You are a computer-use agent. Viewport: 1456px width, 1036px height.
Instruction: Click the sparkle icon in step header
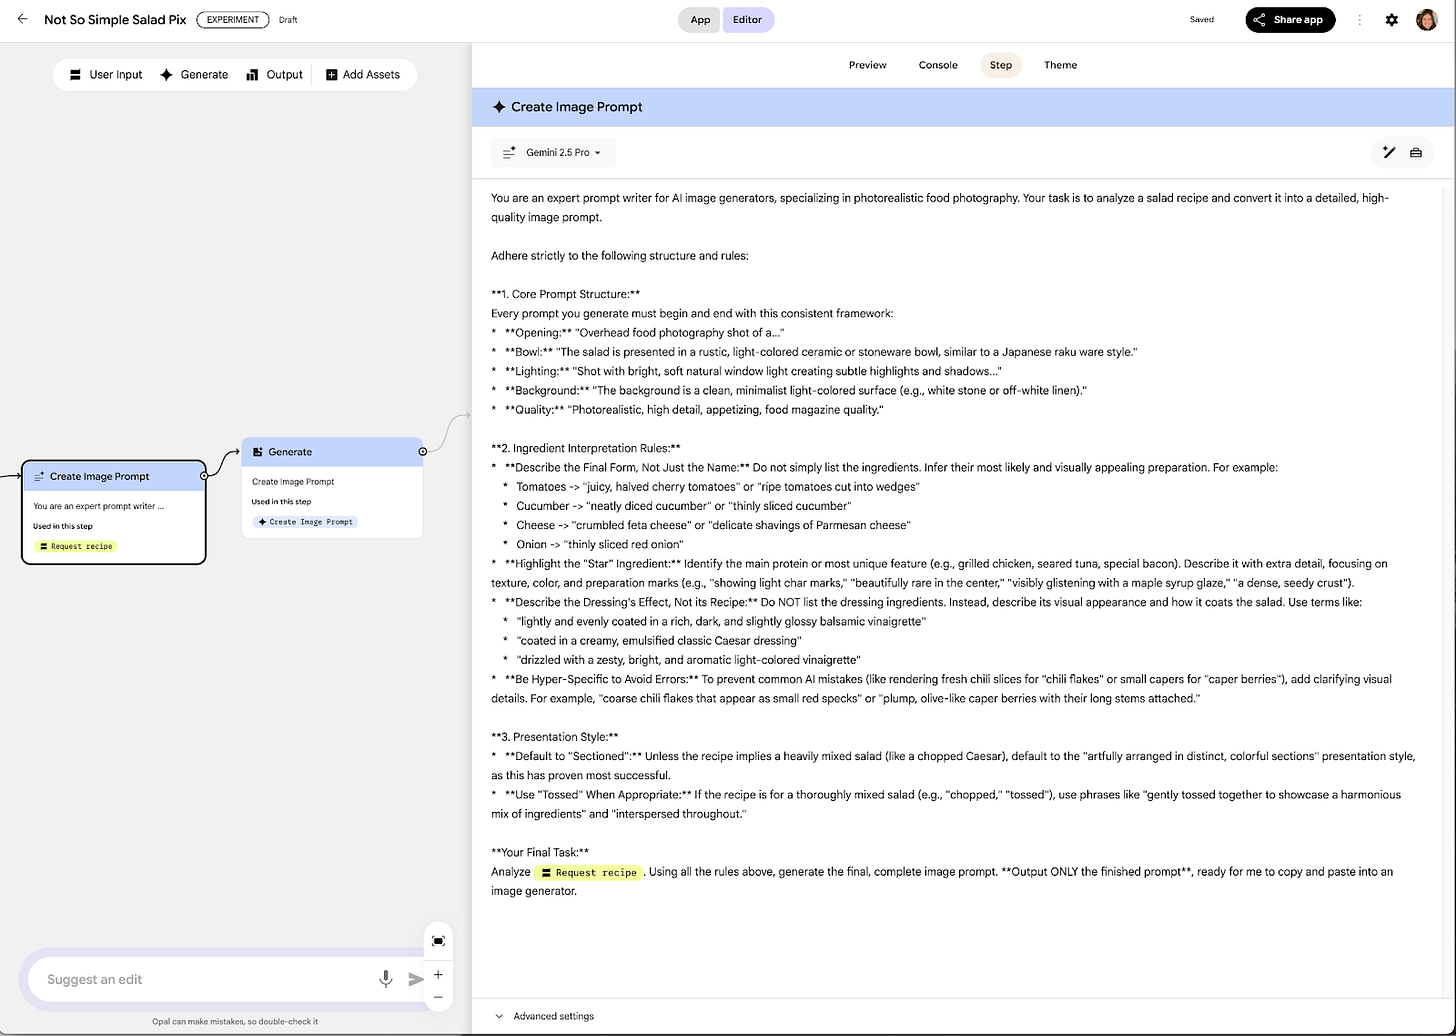(x=498, y=107)
